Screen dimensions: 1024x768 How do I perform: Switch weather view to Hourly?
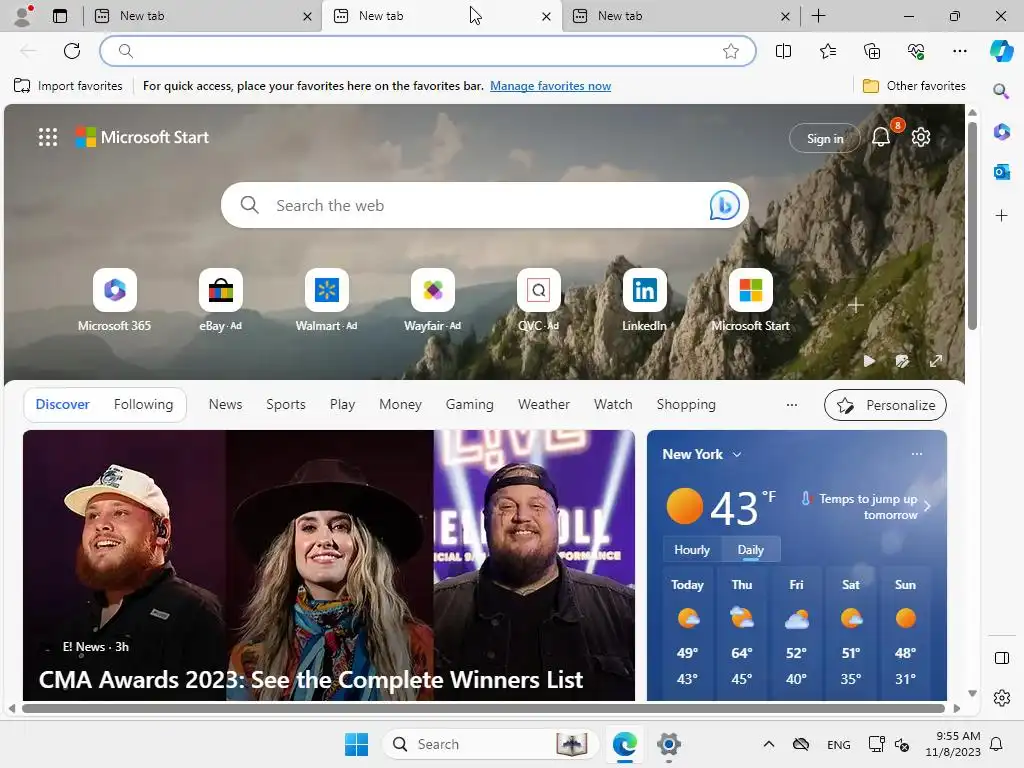pyautogui.click(x=692, y=550)
